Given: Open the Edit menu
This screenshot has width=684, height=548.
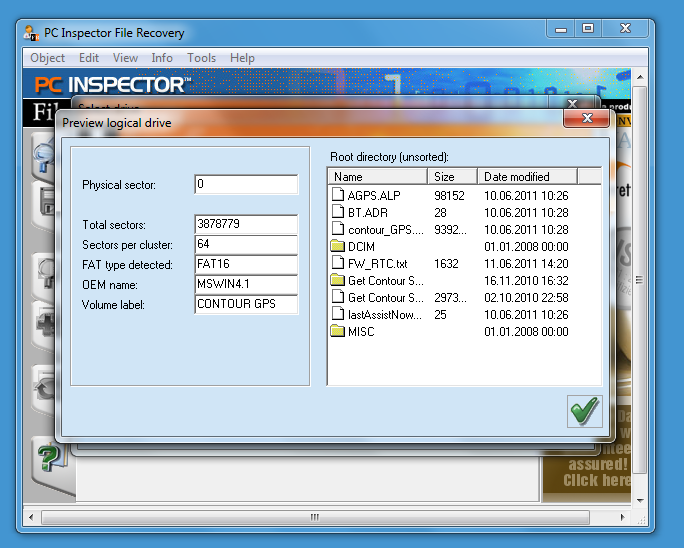Looking at the screenshot, I should 89,58.
